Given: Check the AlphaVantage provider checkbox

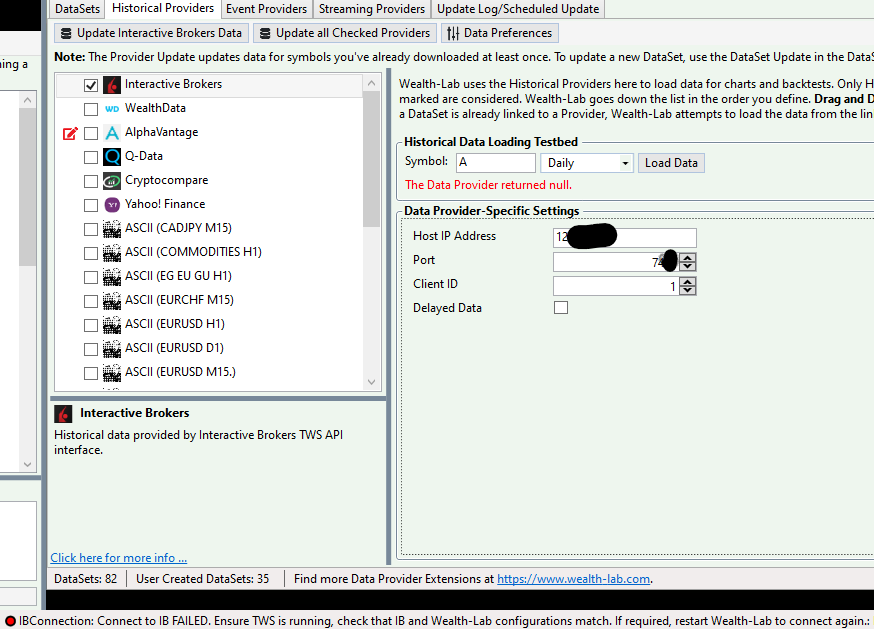Looking at the screenshot, I should pyautogui.click(x=91, y=133).
